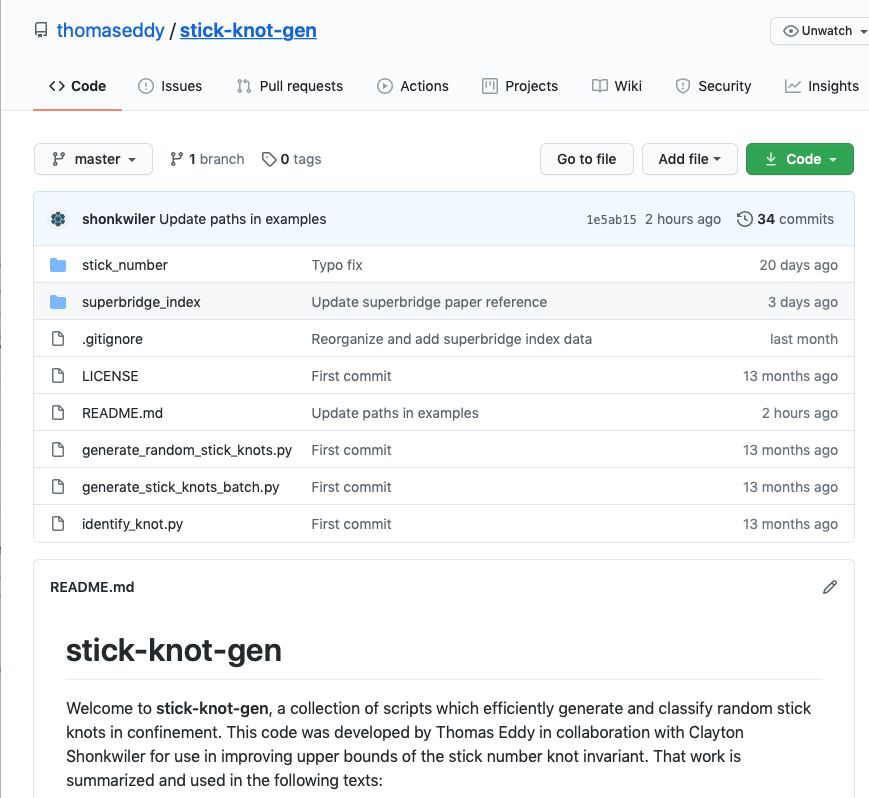Click the Go to file button
This screenshot has width=869, height=798.
(586, 159)
